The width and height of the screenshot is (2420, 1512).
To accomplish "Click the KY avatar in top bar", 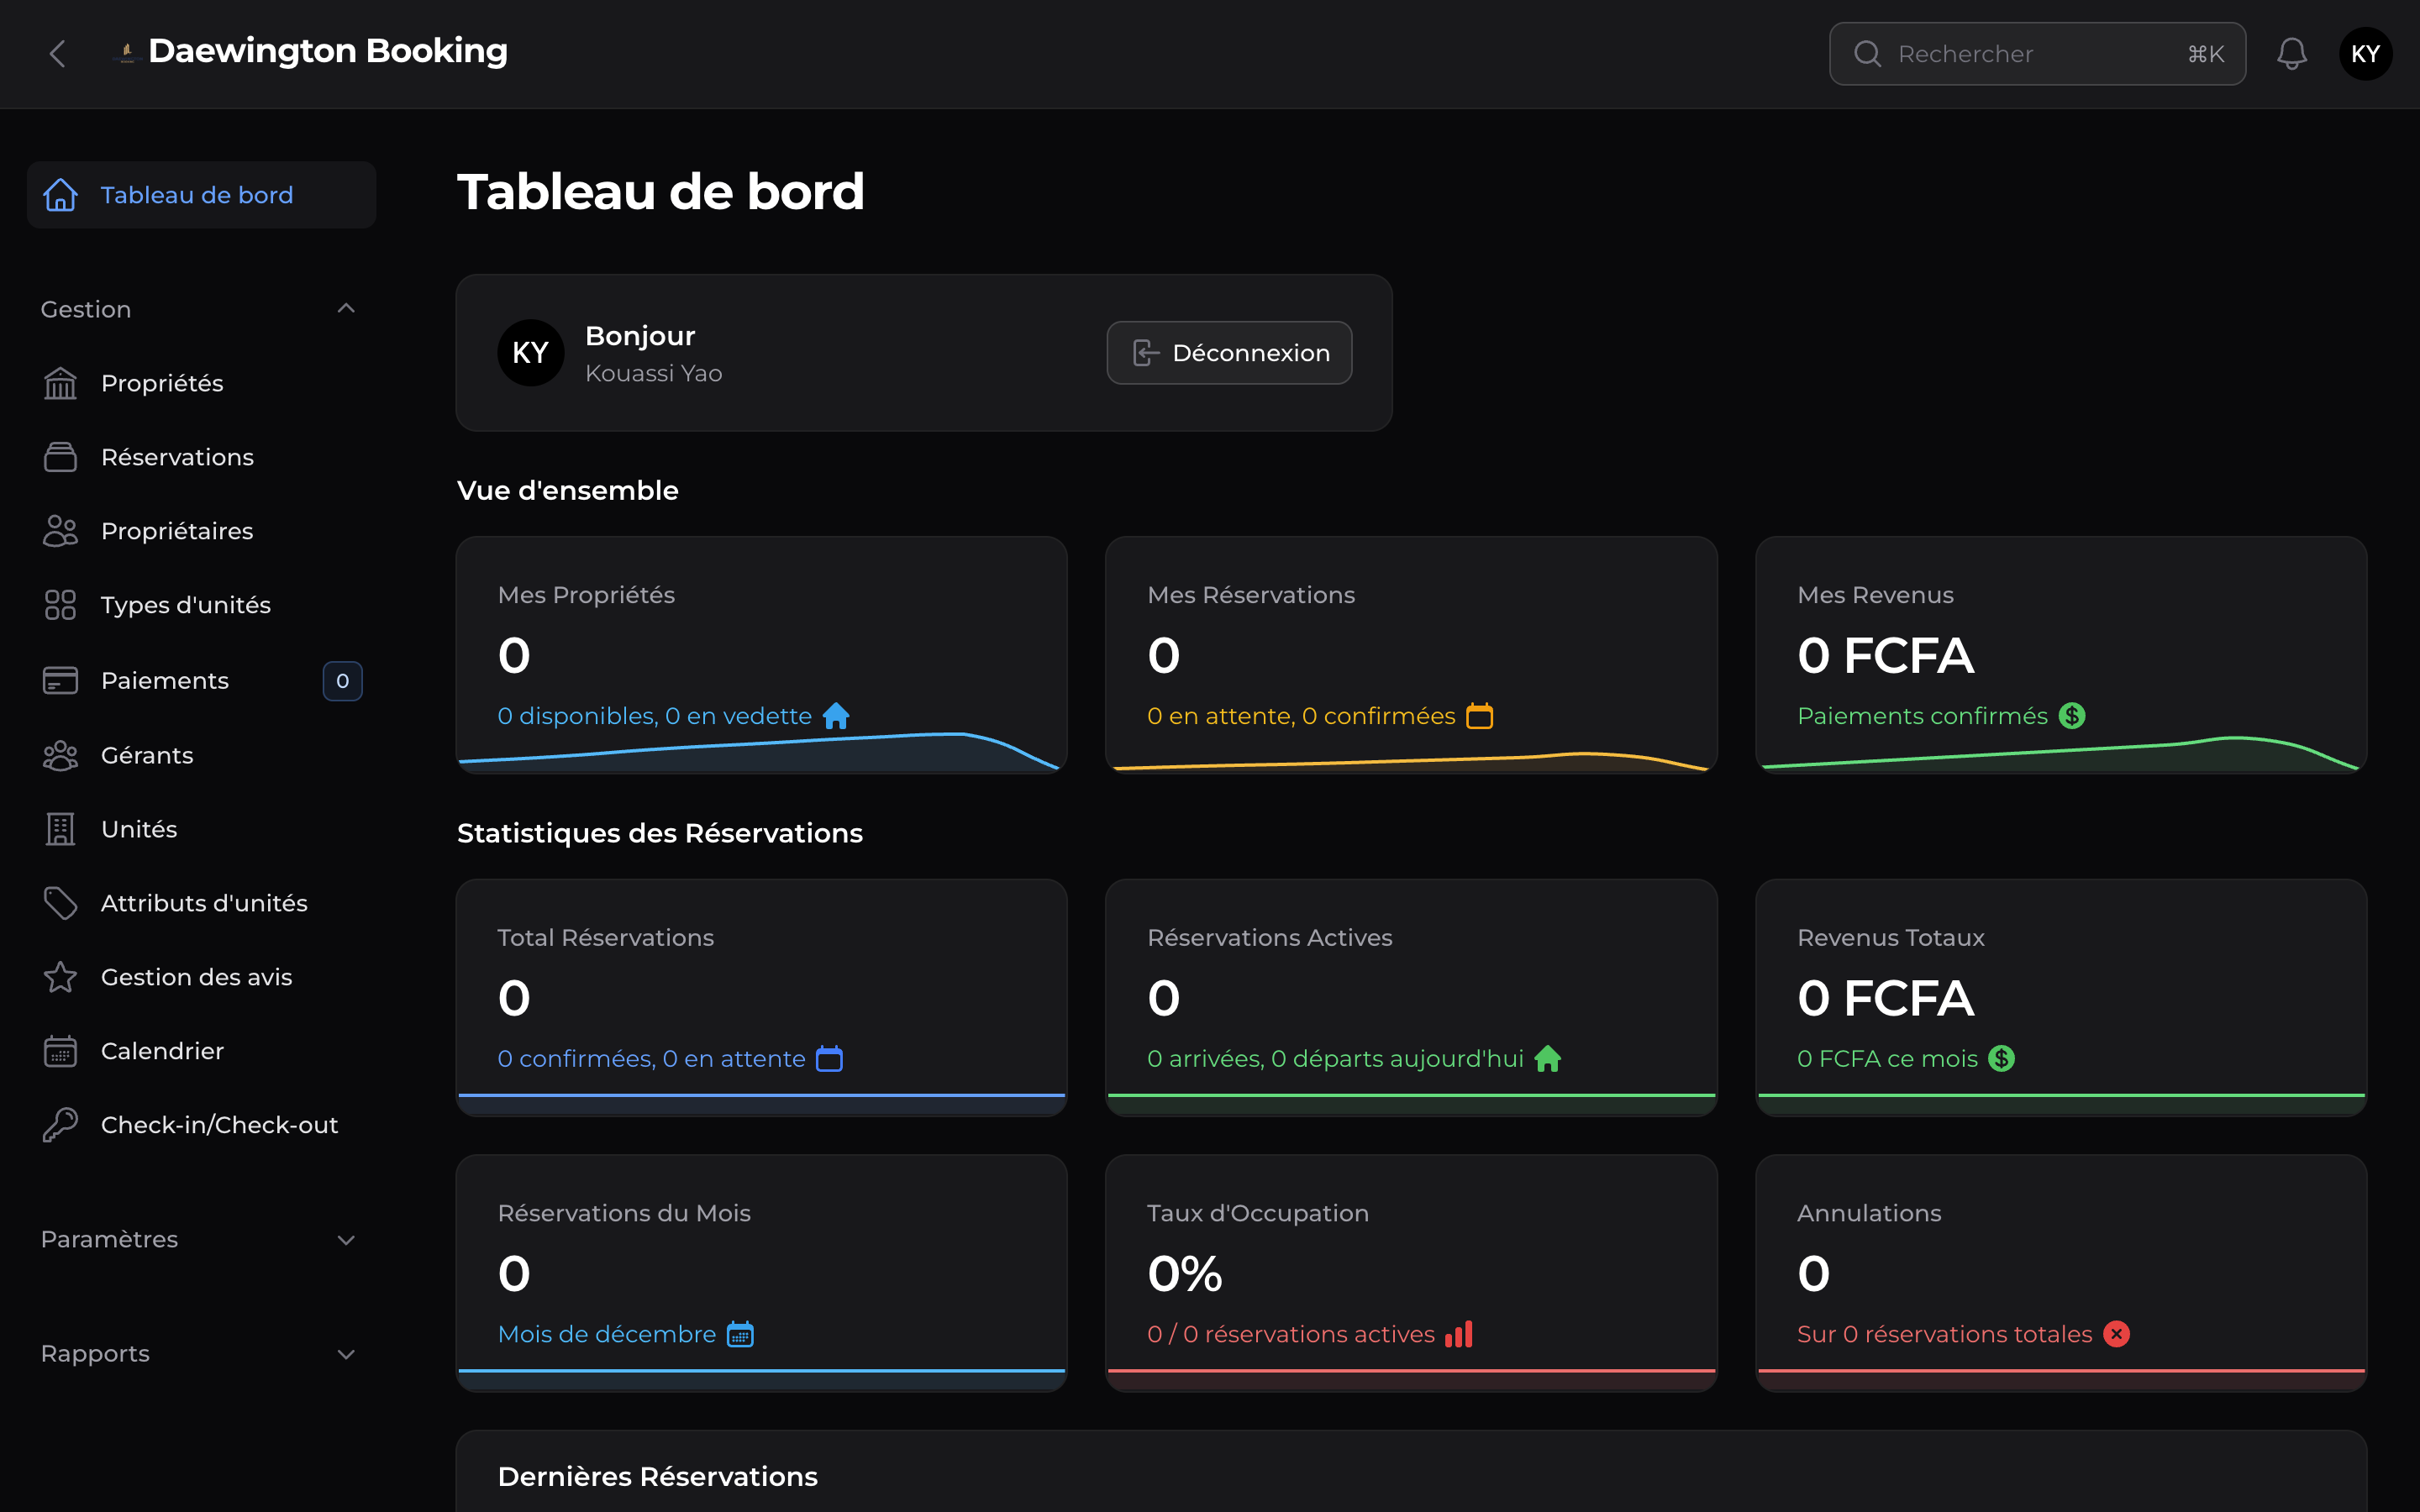I will point(2366,53).
